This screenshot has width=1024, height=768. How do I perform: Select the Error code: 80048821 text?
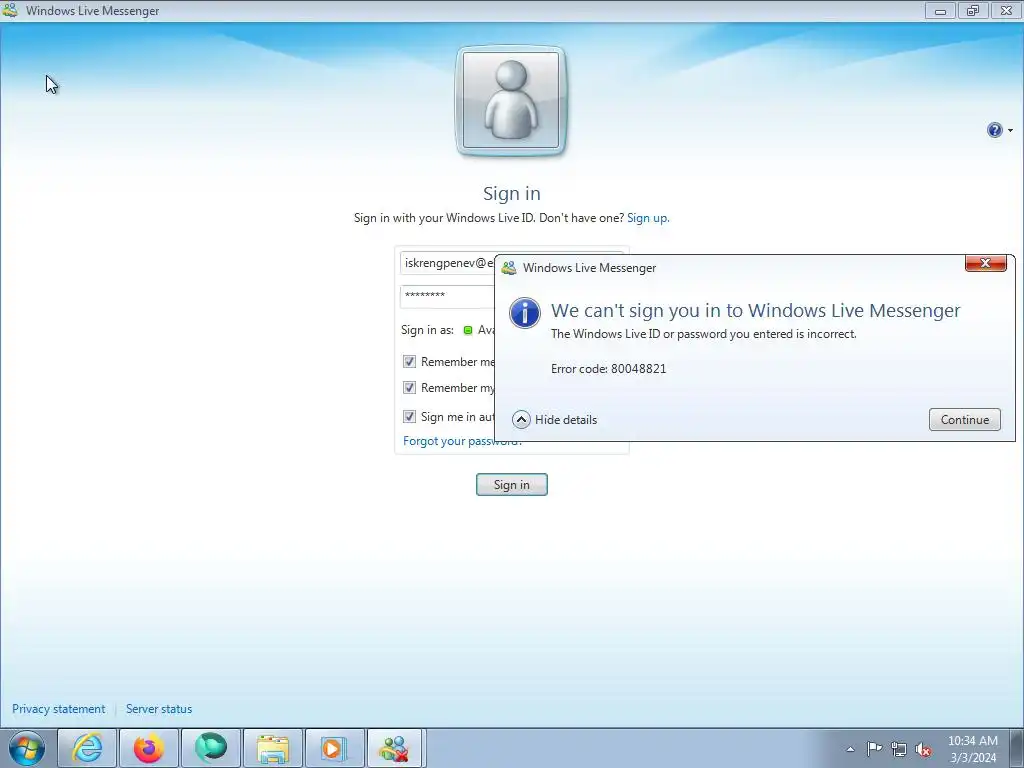(609, 368)
